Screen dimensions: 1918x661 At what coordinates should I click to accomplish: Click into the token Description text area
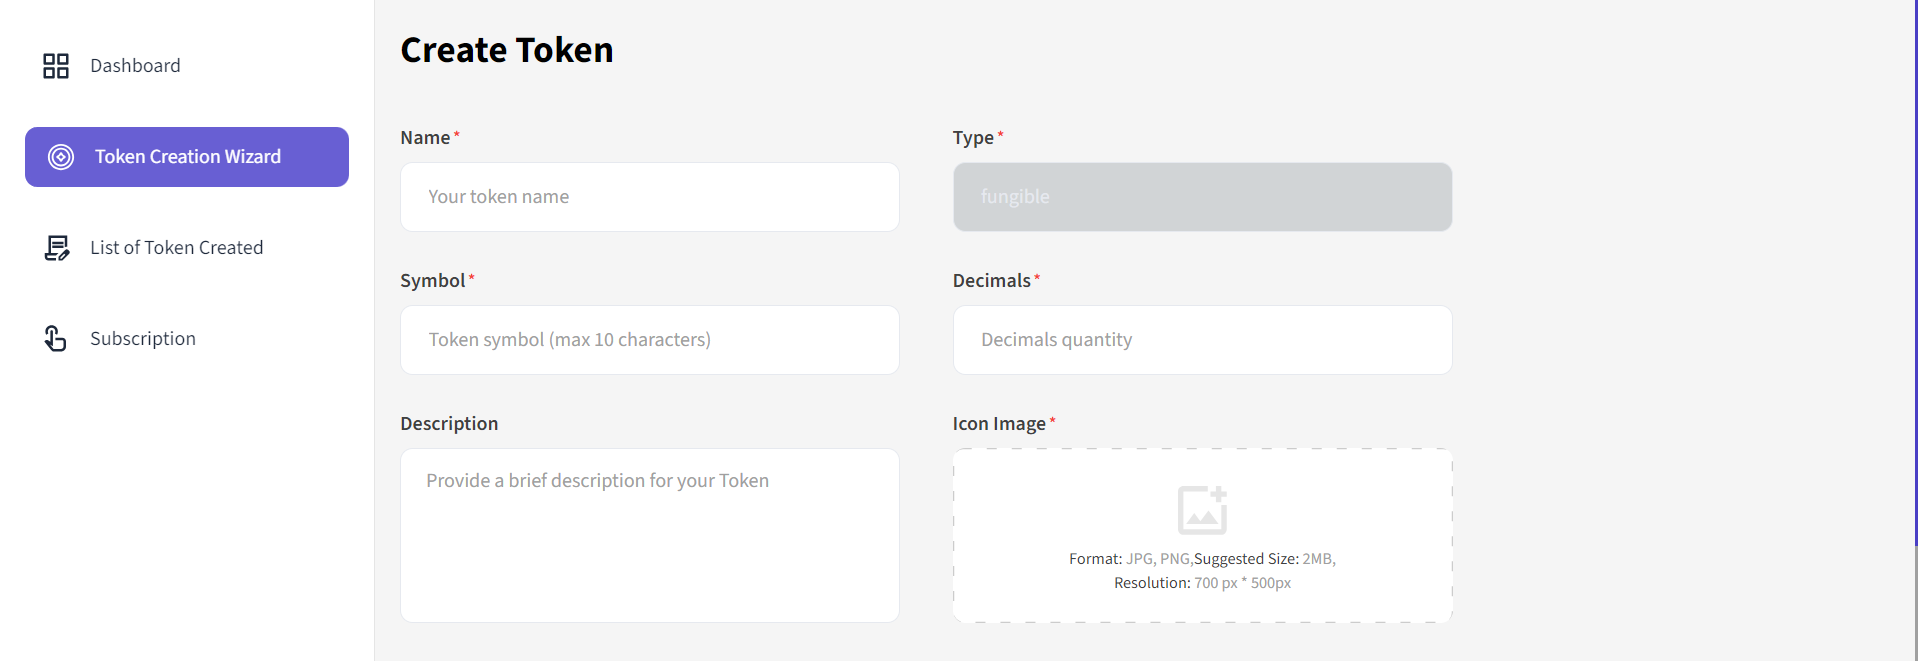(x=650, y=535)
